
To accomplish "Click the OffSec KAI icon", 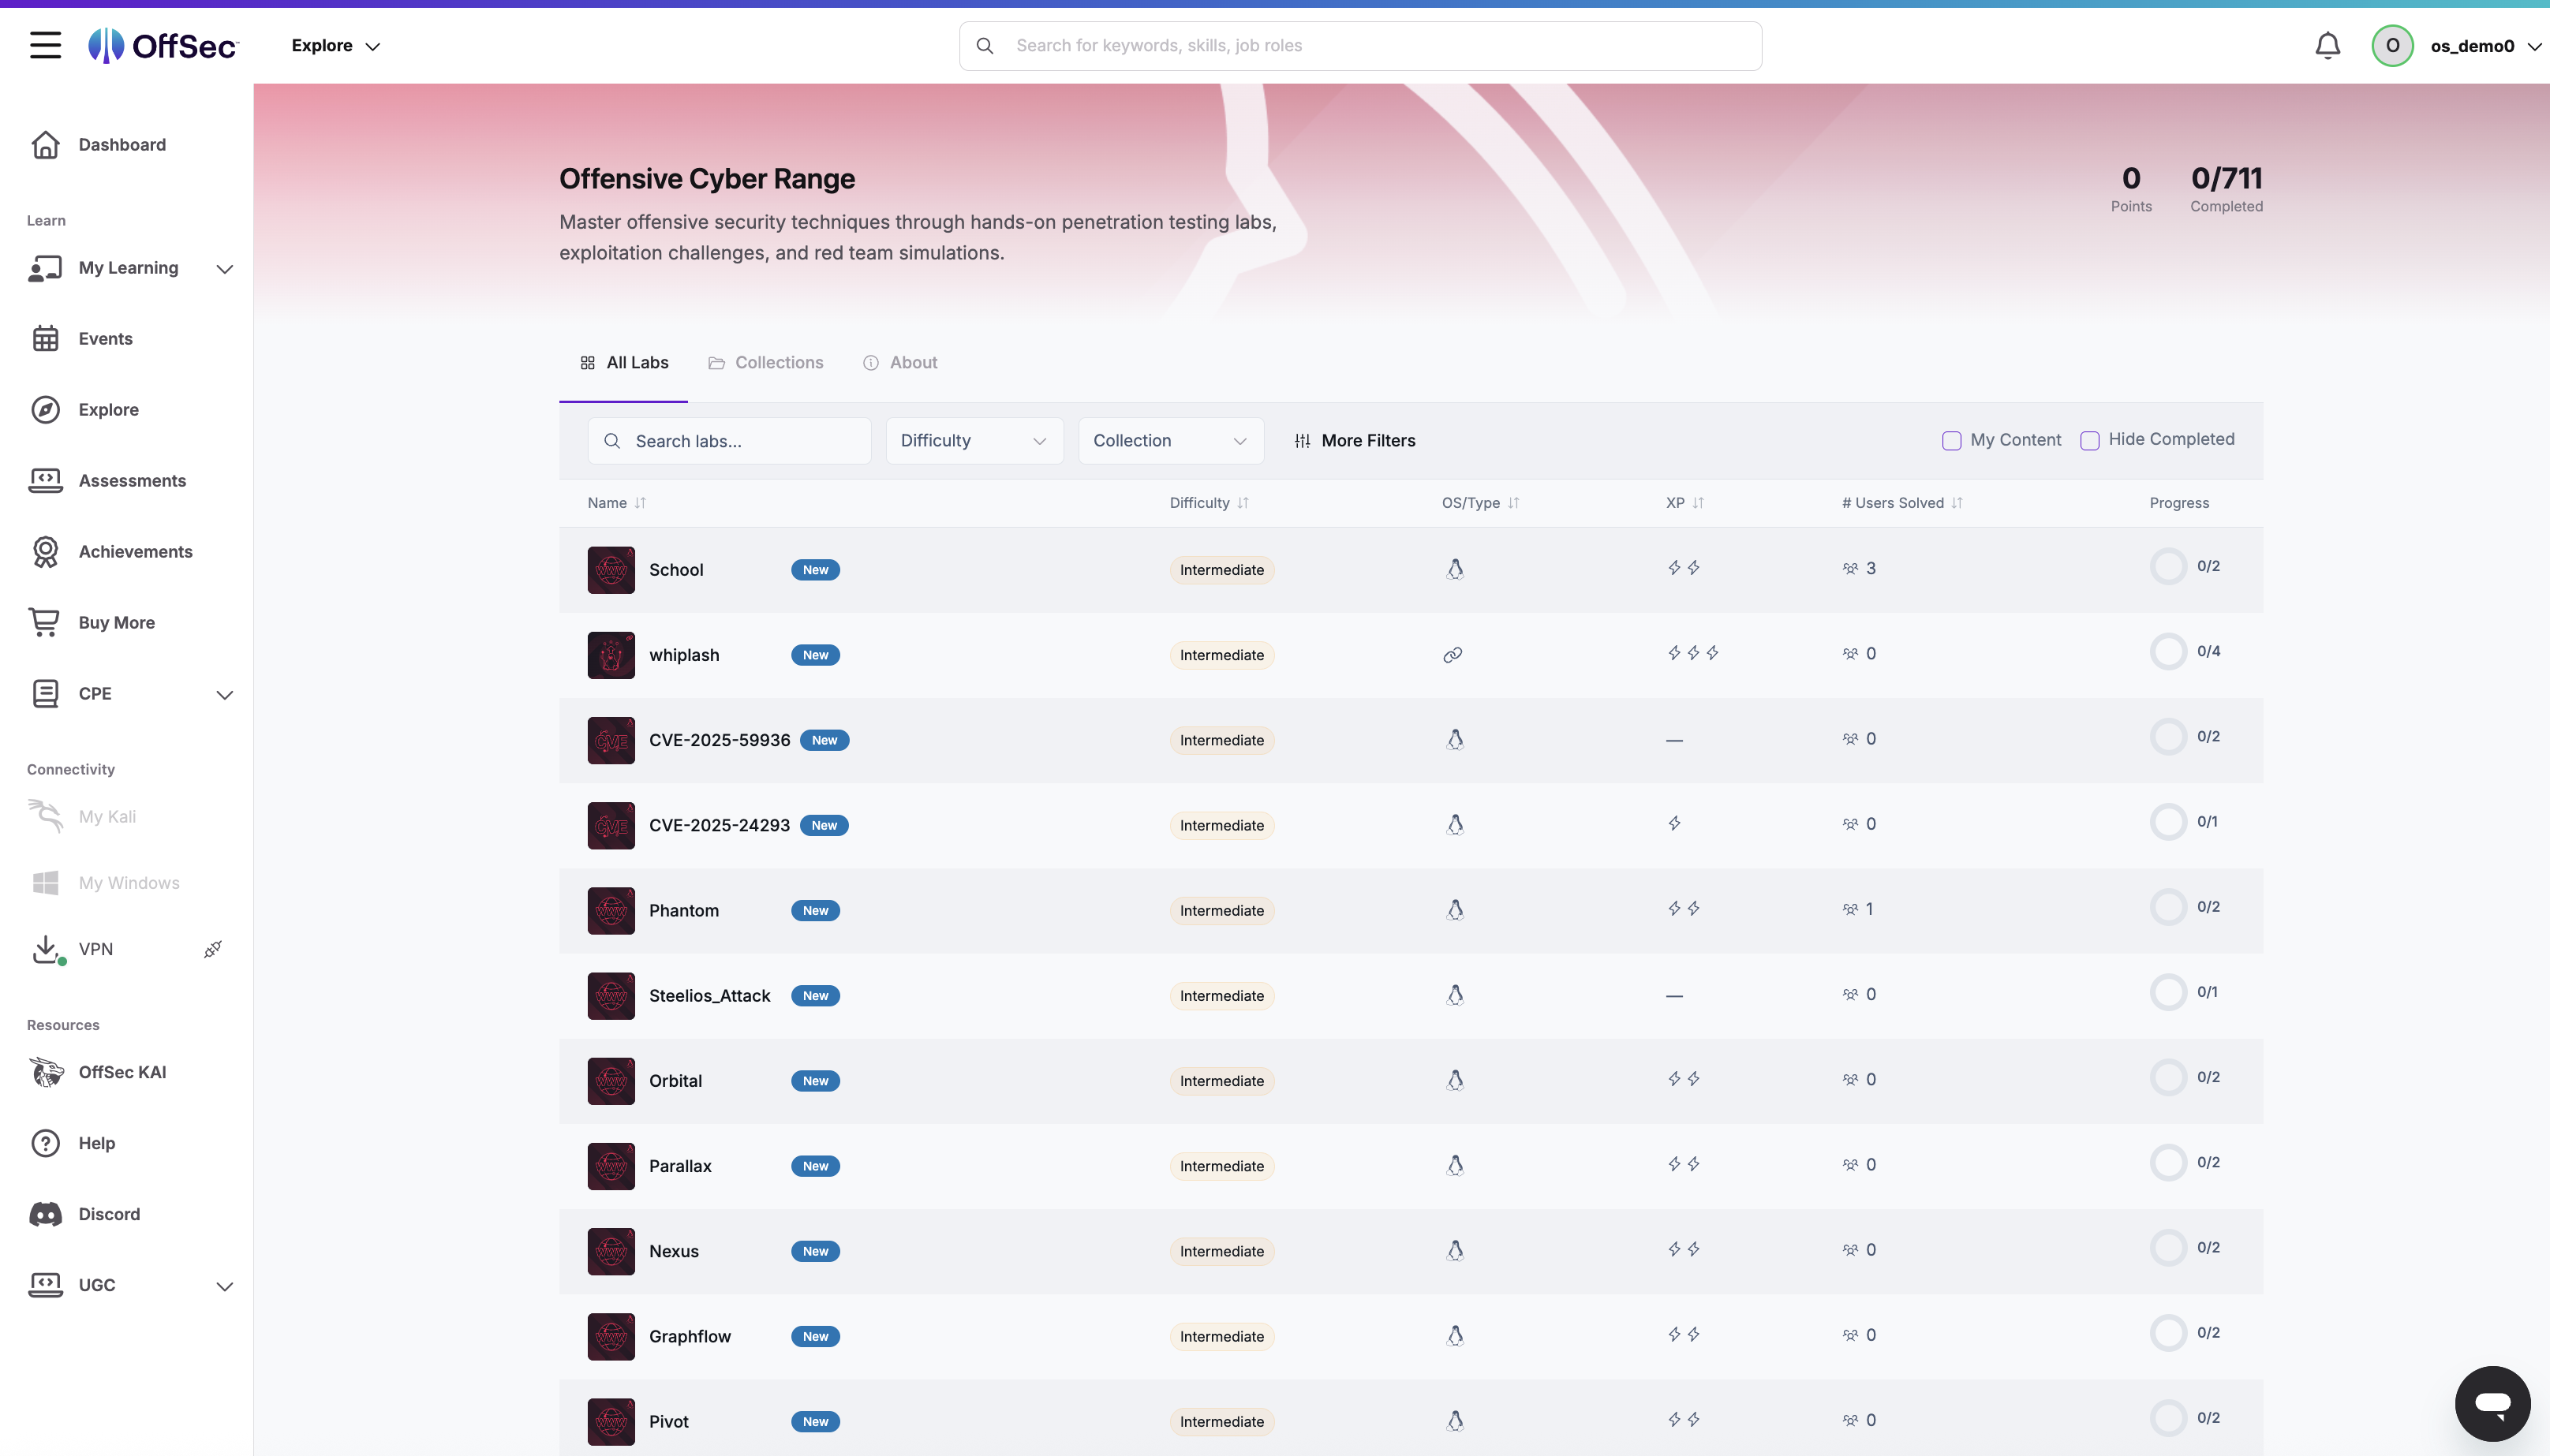I will (45, 1072).
